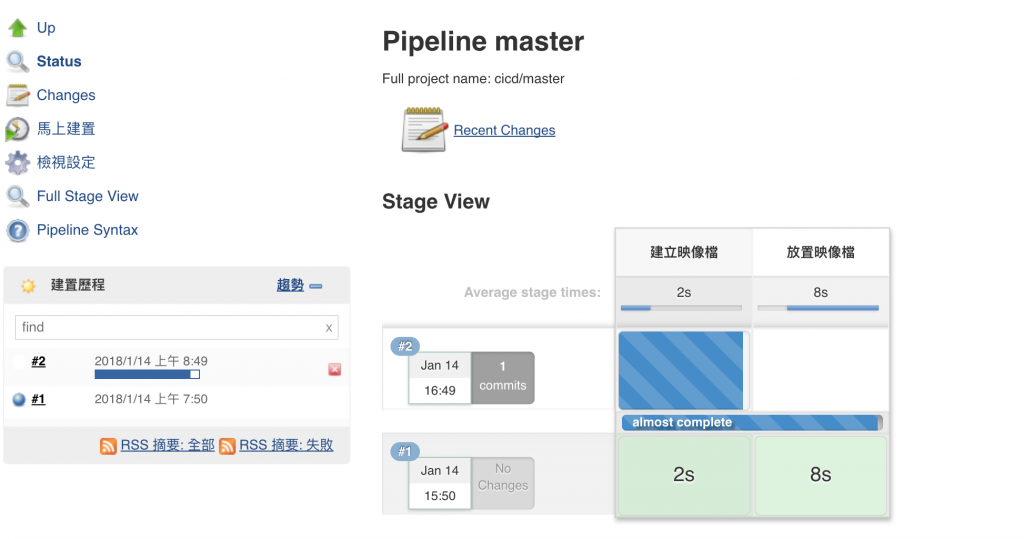Click the green Up arrow icon

pyautogui.click(x=17, y=28)
